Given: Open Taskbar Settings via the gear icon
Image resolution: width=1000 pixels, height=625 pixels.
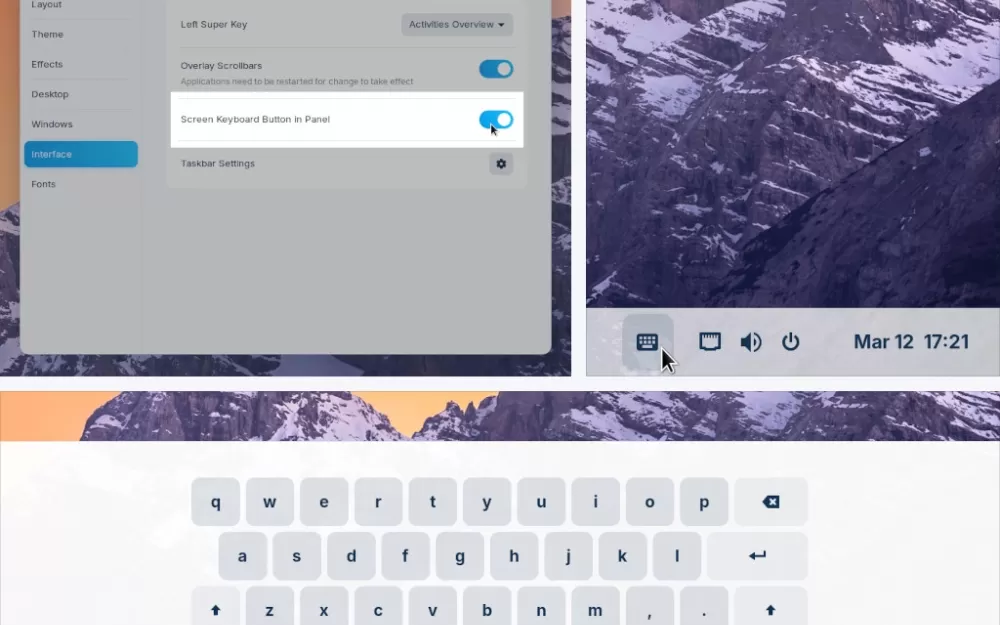Looking at the screenshot, I should coord(501,163).
